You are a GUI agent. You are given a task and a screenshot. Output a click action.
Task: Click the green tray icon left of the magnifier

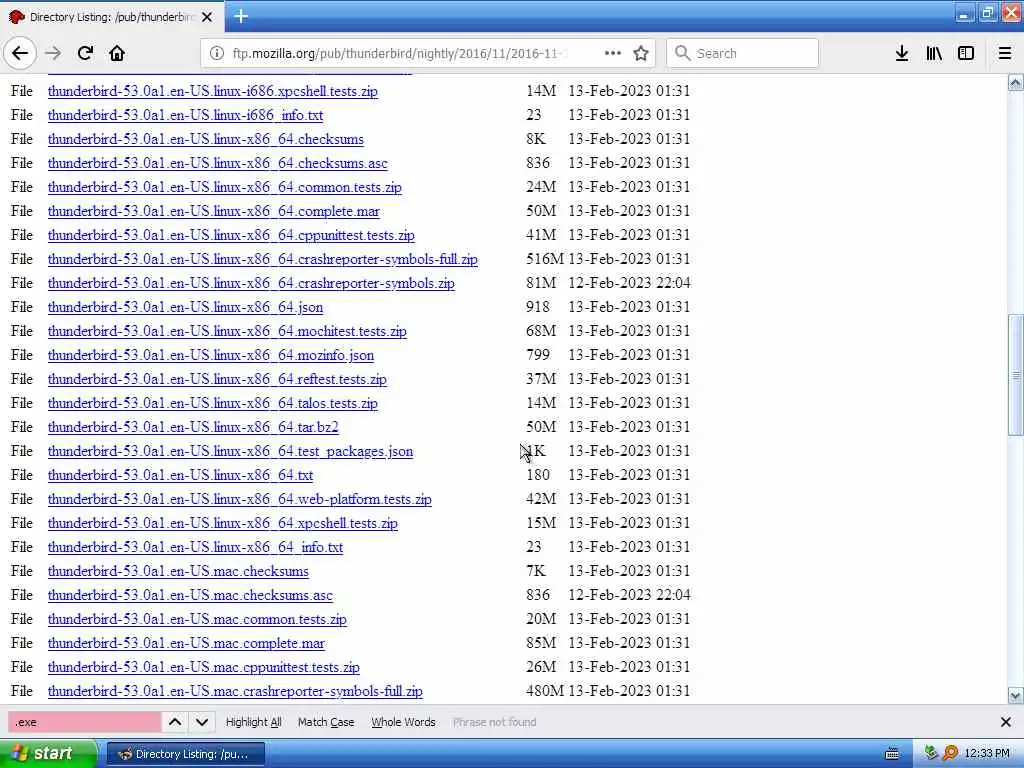pos(932,754)
